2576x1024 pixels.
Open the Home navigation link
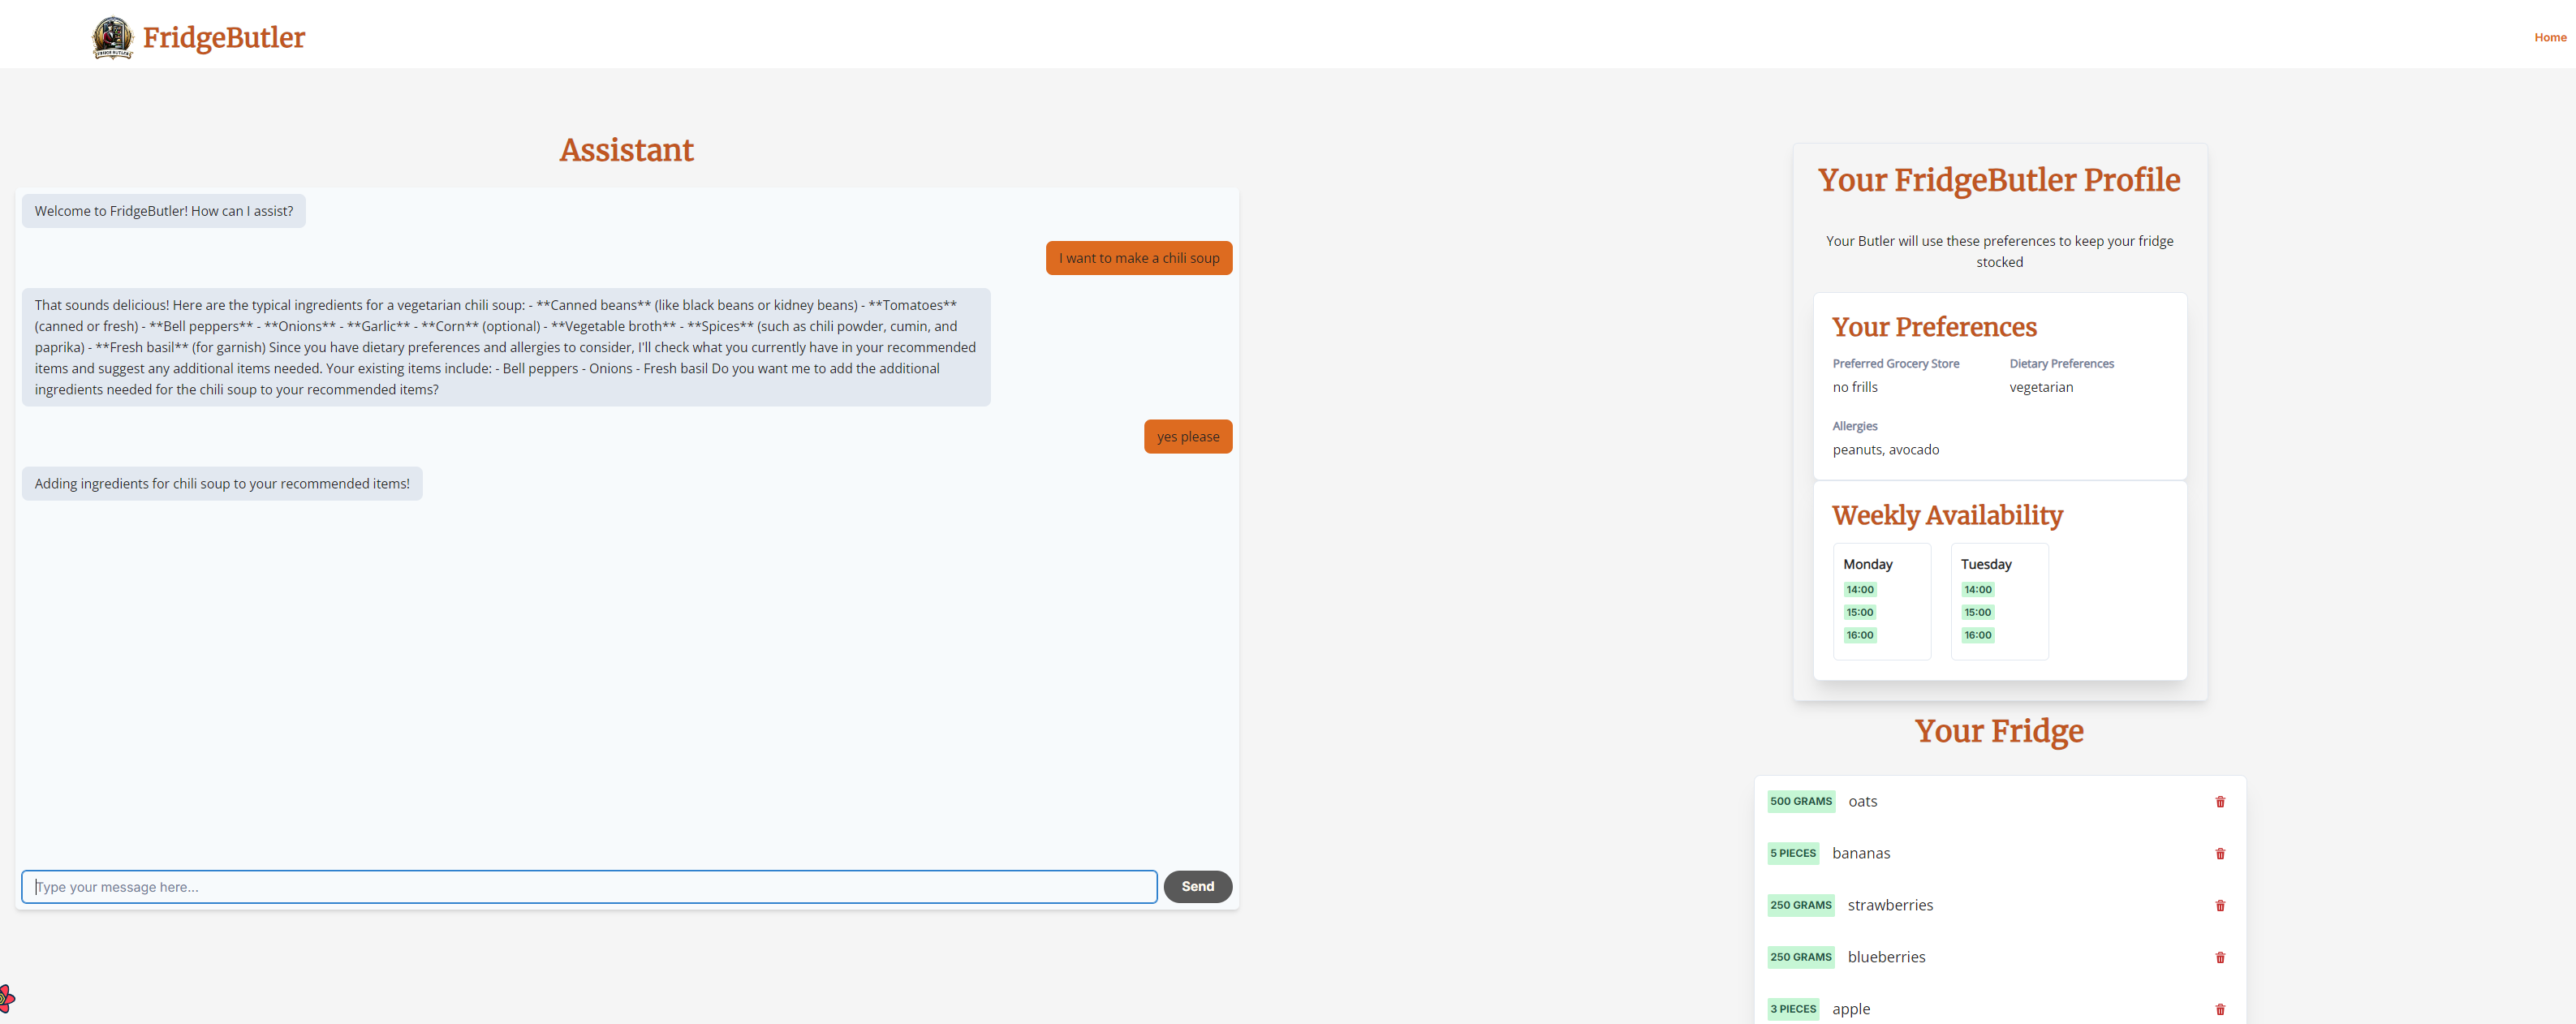(x=2549, y=37)
